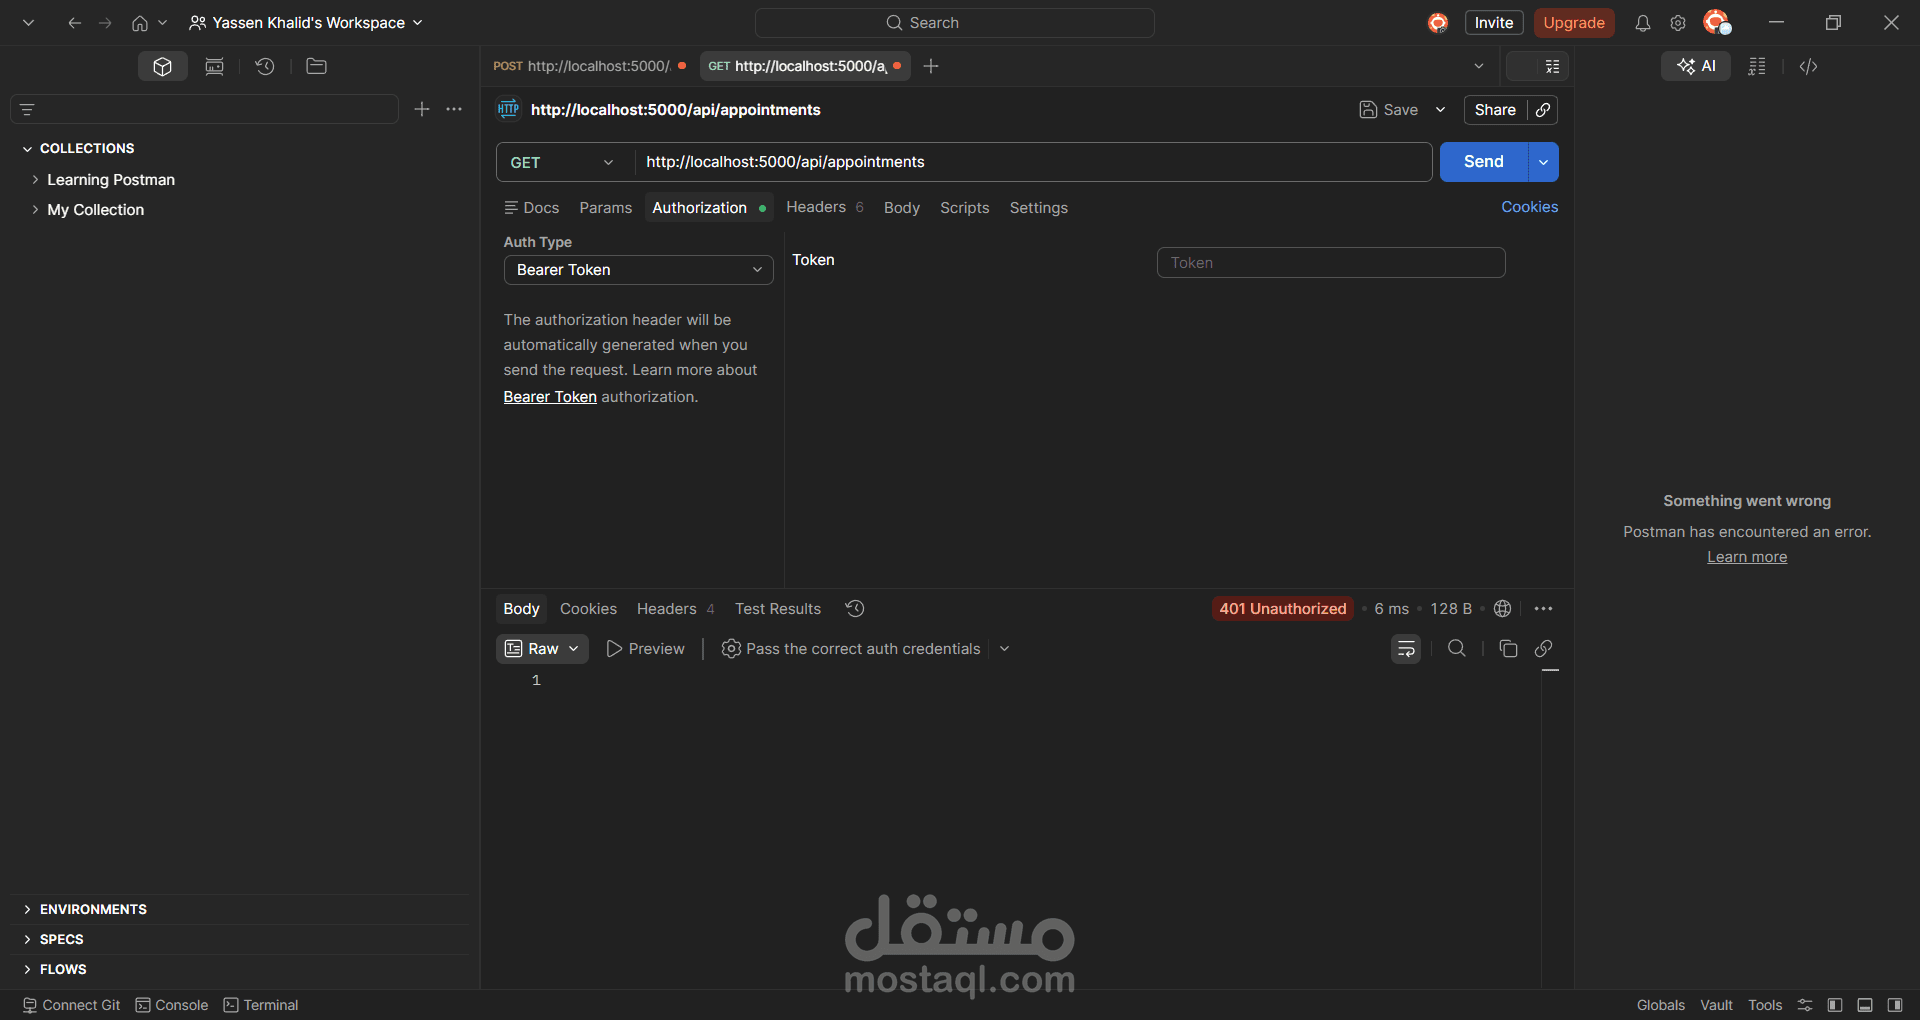This screenshot has height=1020, width=1920.
Task: Open the user avatar menu
Action: pos(1717,22)
